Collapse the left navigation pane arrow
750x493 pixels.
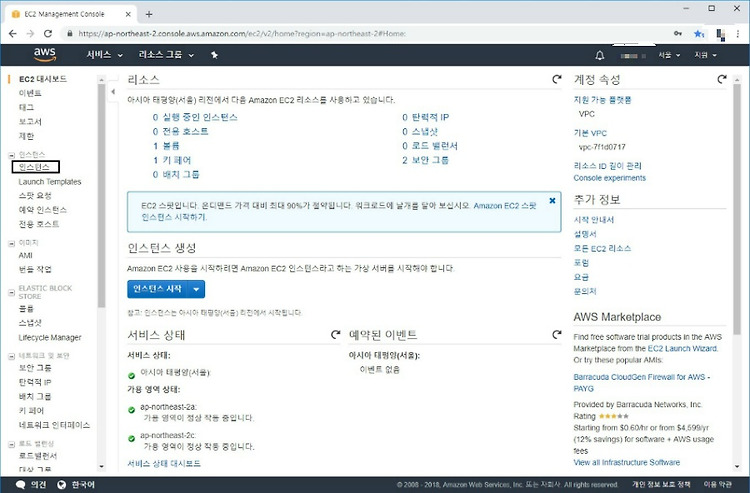pyautogui.click(x=113, y=91)
